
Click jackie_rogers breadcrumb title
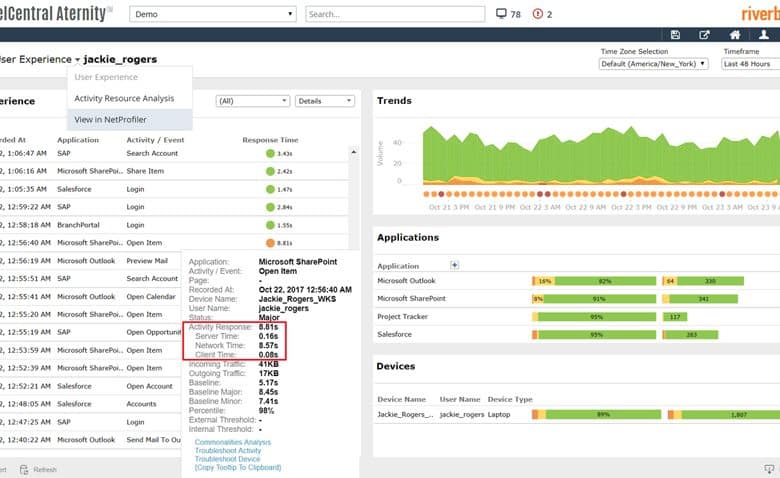pos(120,59)
